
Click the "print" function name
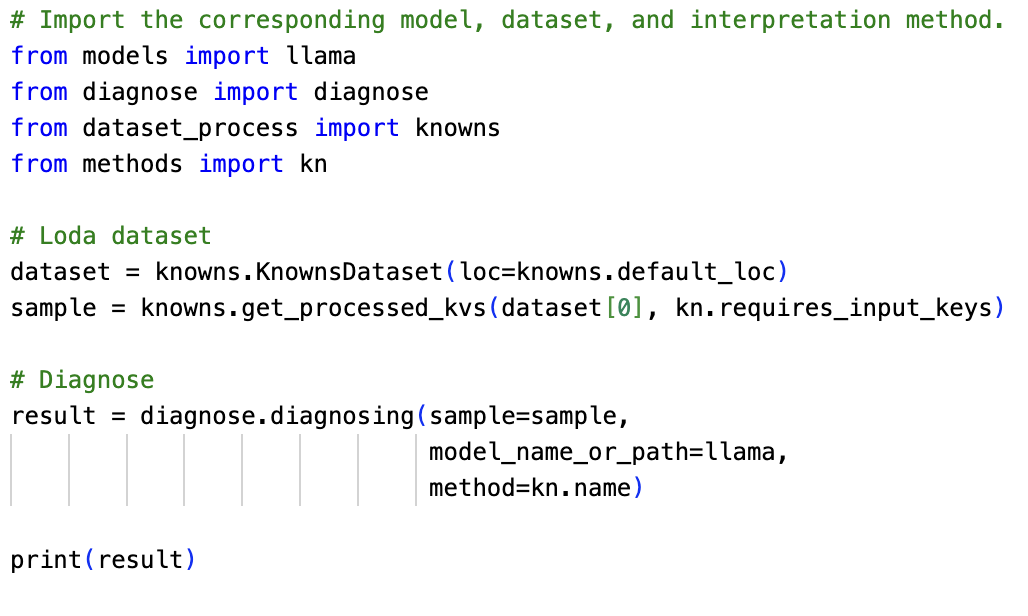[46, 560]
